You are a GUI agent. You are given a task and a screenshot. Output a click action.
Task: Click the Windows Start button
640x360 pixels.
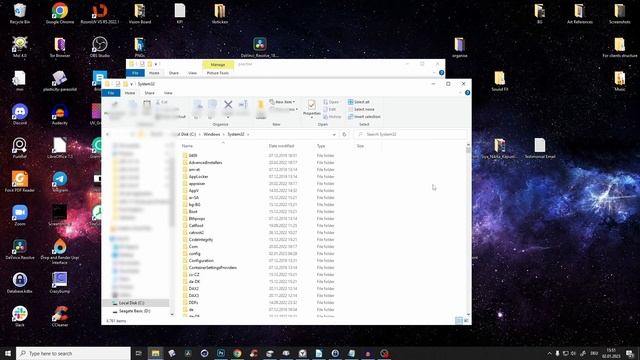pyautogui.click(x=8, y=353)
